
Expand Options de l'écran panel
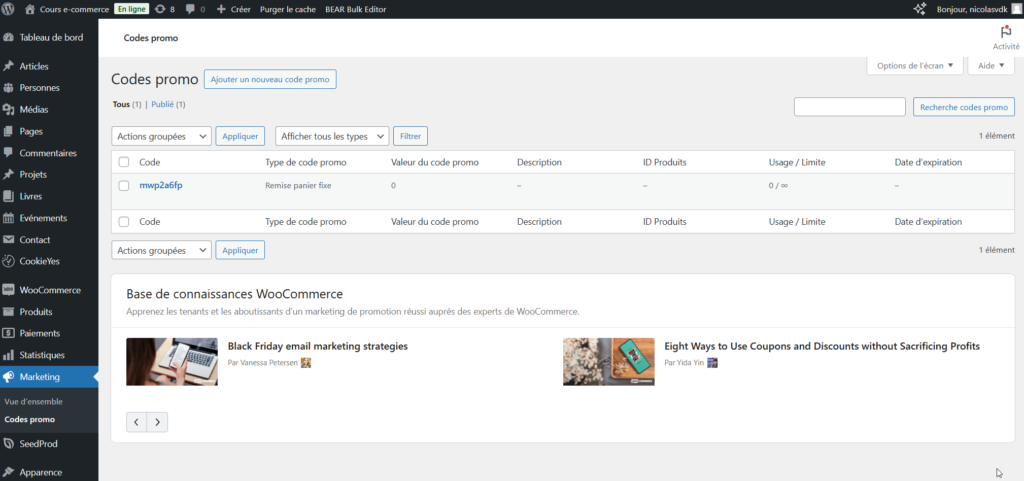(915, 65)
